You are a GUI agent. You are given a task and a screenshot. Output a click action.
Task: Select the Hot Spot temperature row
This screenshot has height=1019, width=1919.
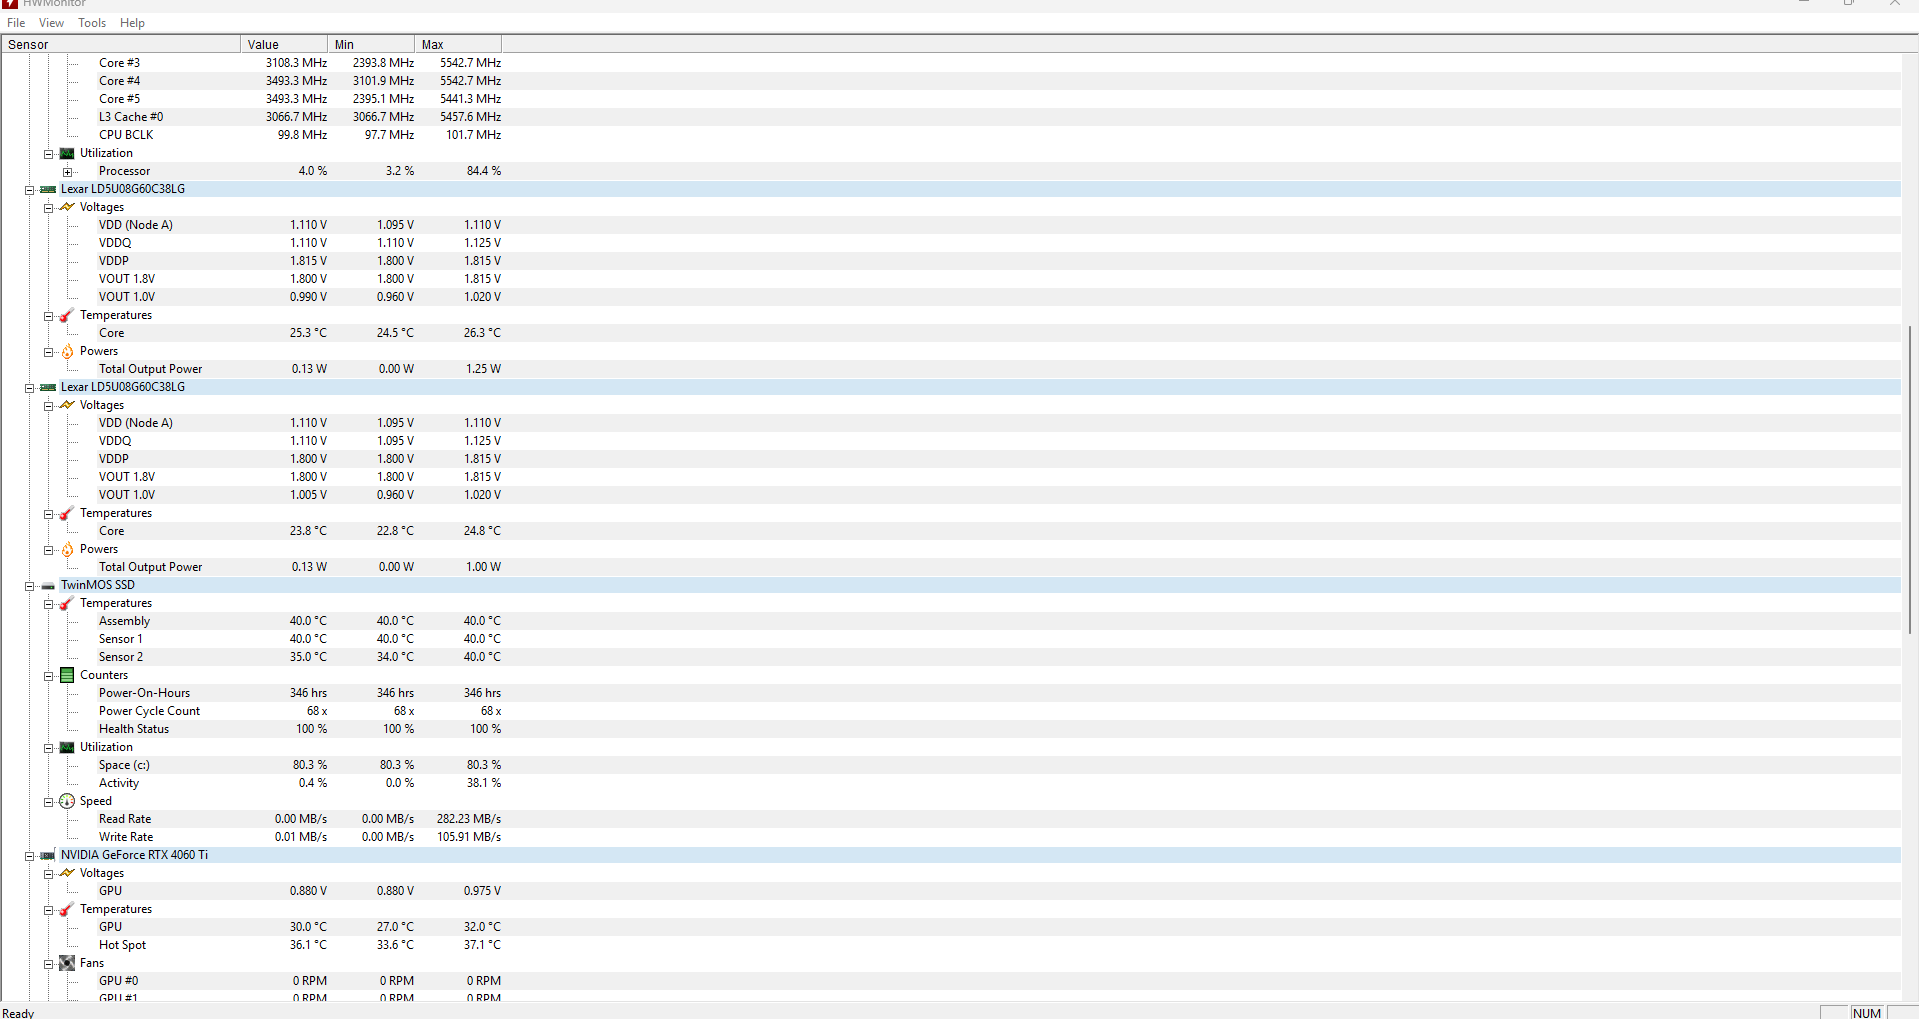pos(951,945)
